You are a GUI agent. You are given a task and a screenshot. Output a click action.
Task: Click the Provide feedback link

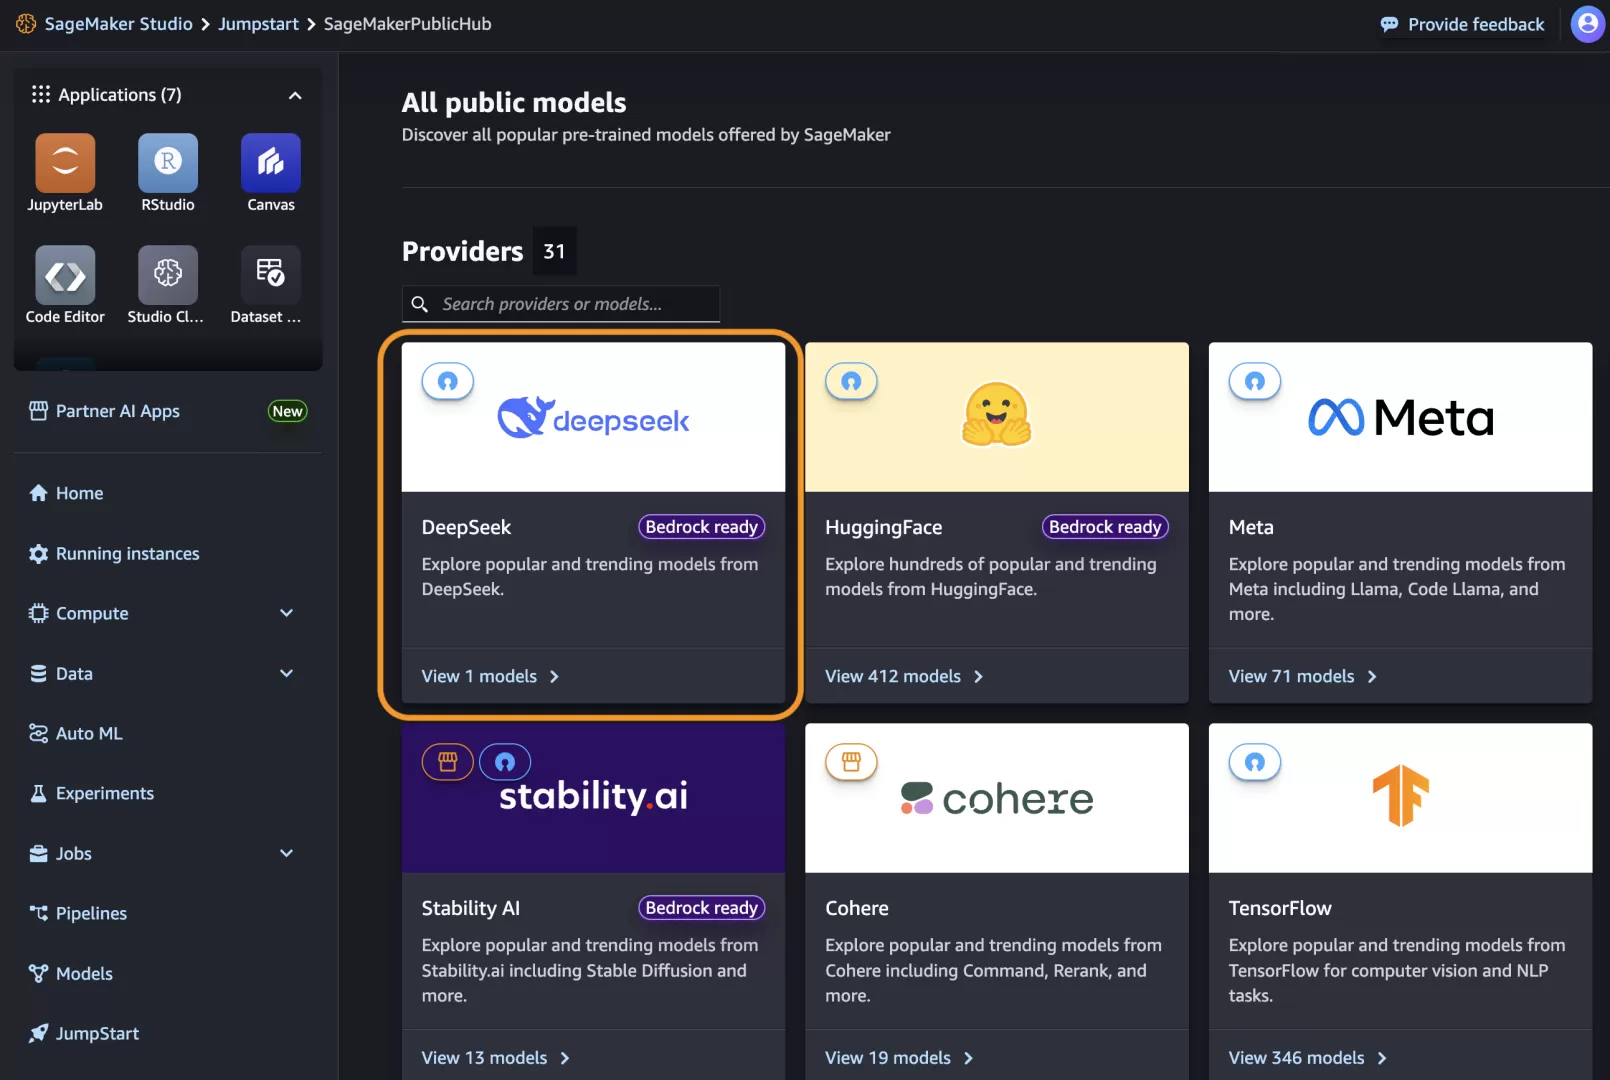1476,24
